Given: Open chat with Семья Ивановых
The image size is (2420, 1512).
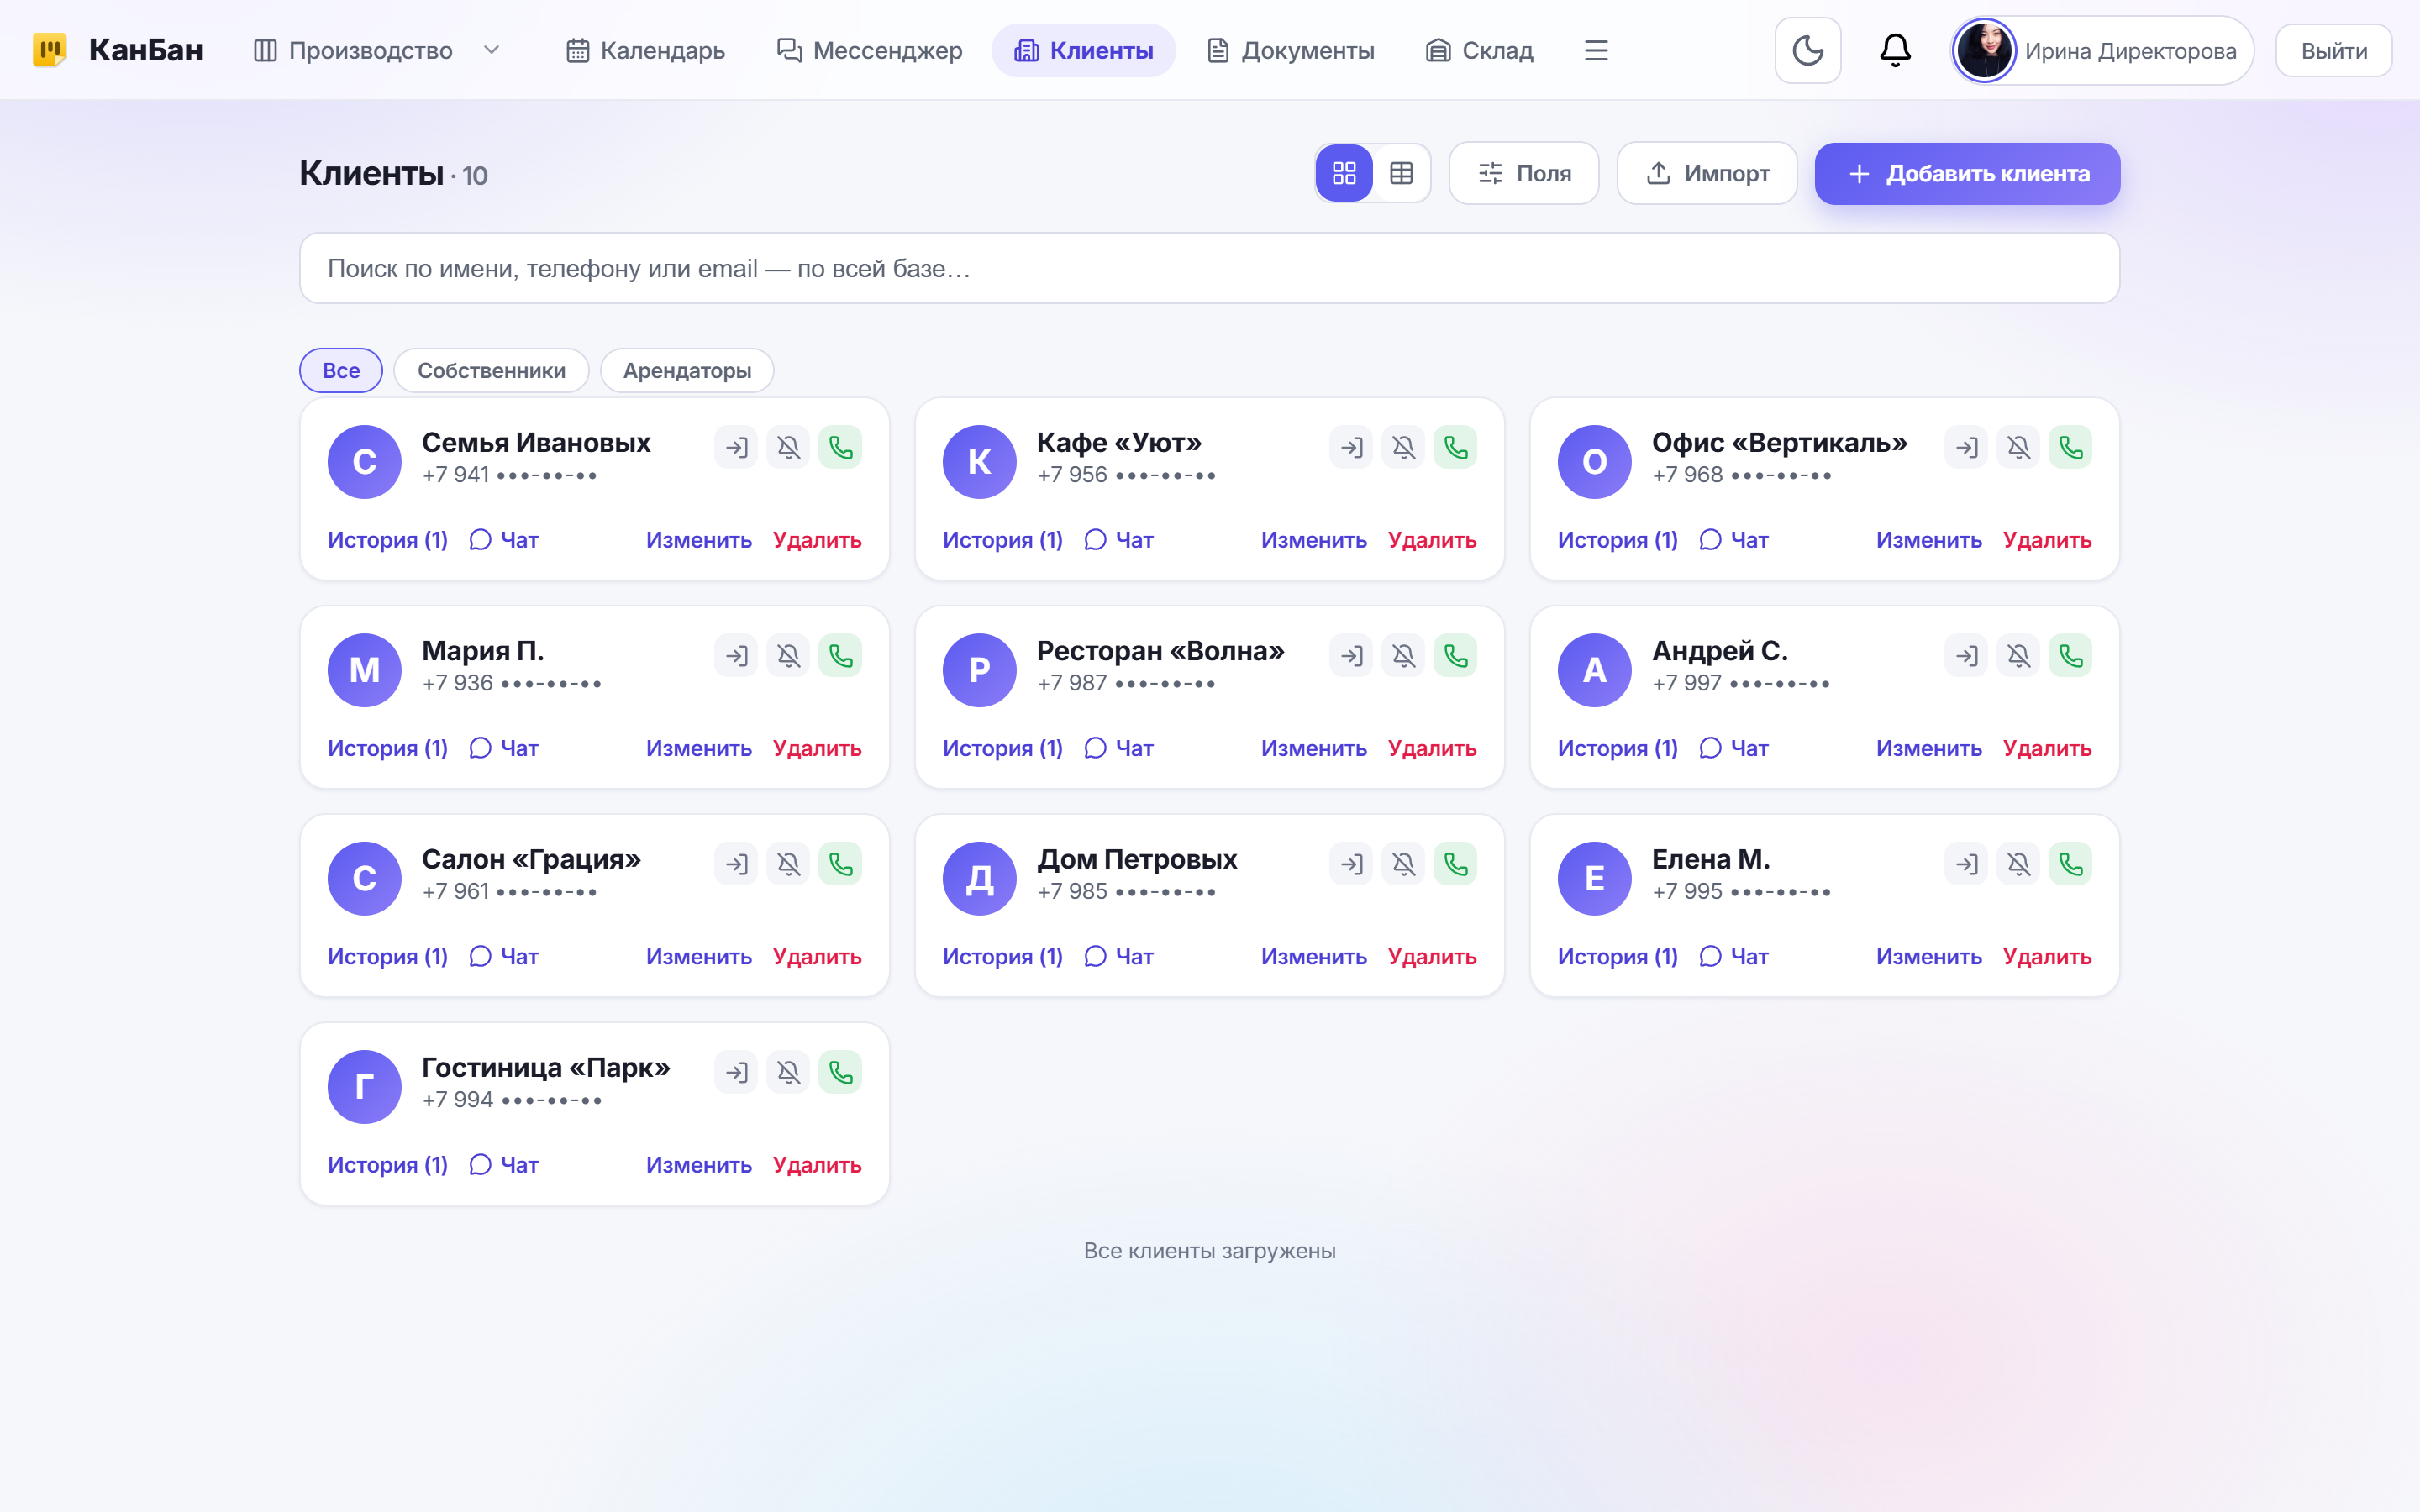Looking at the screenshot, I should 504,540.
